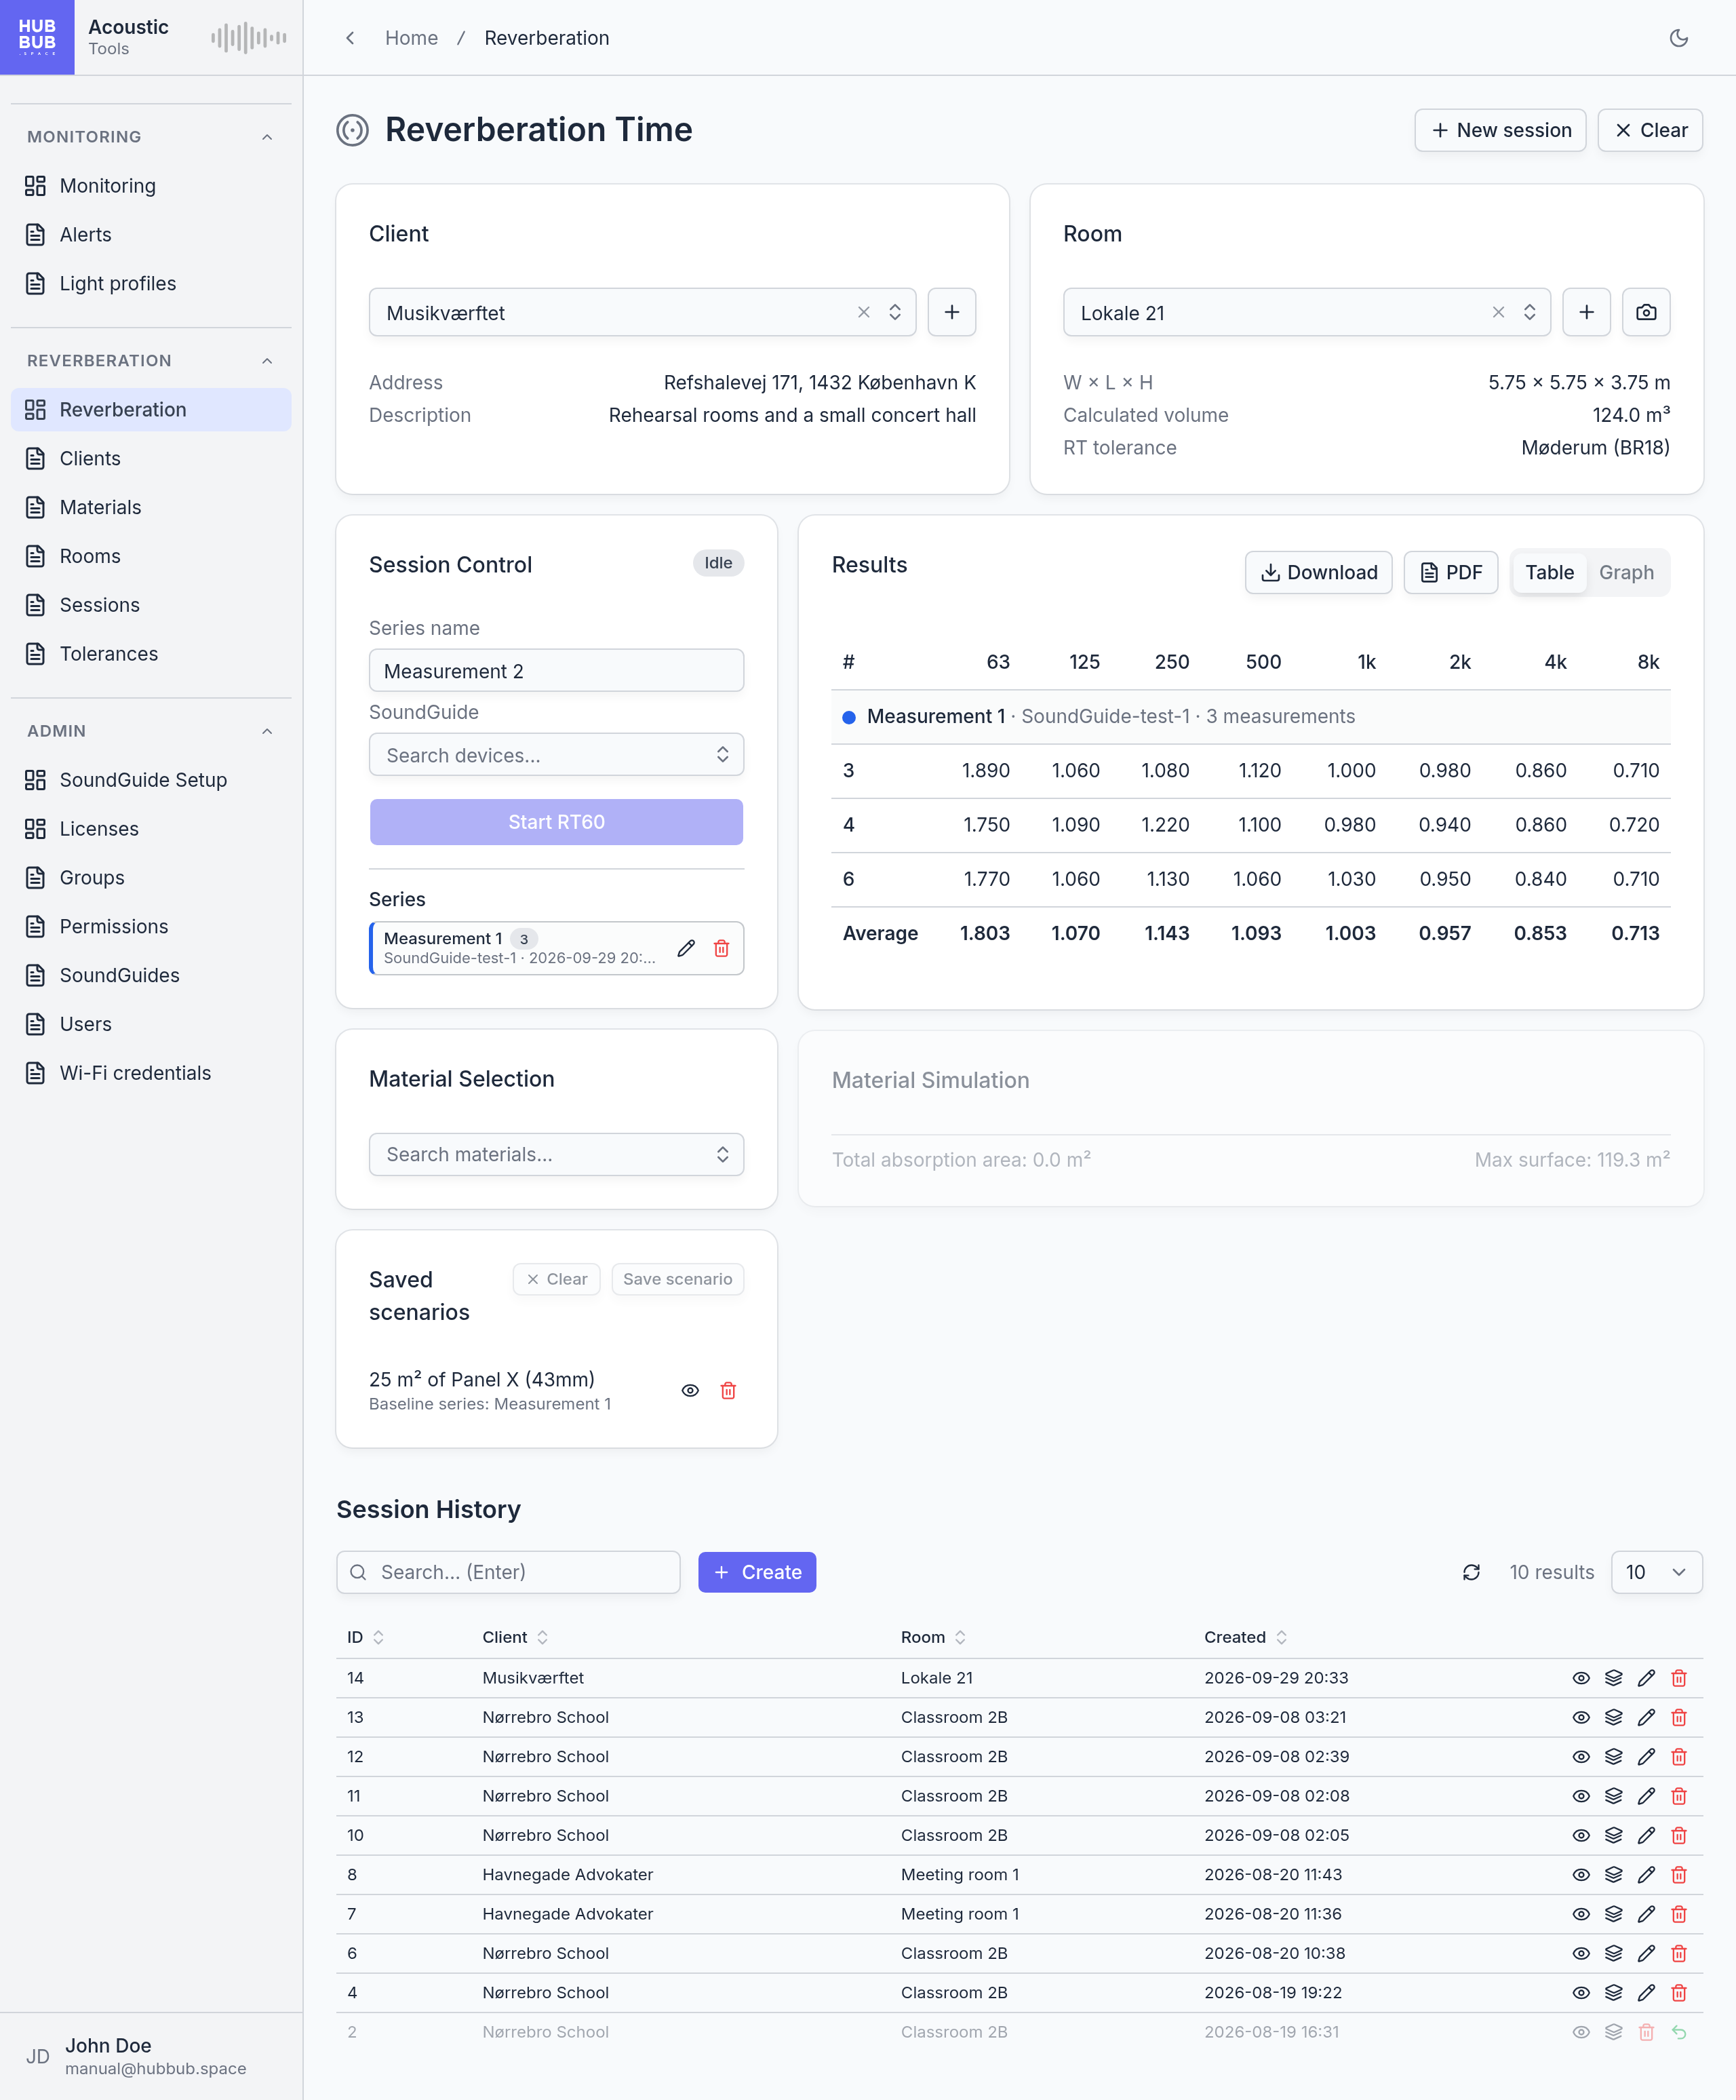Viewport: 1736px width, 2100px height.
Task: Click the session history search box
Action: click(x=508, y=1572)
